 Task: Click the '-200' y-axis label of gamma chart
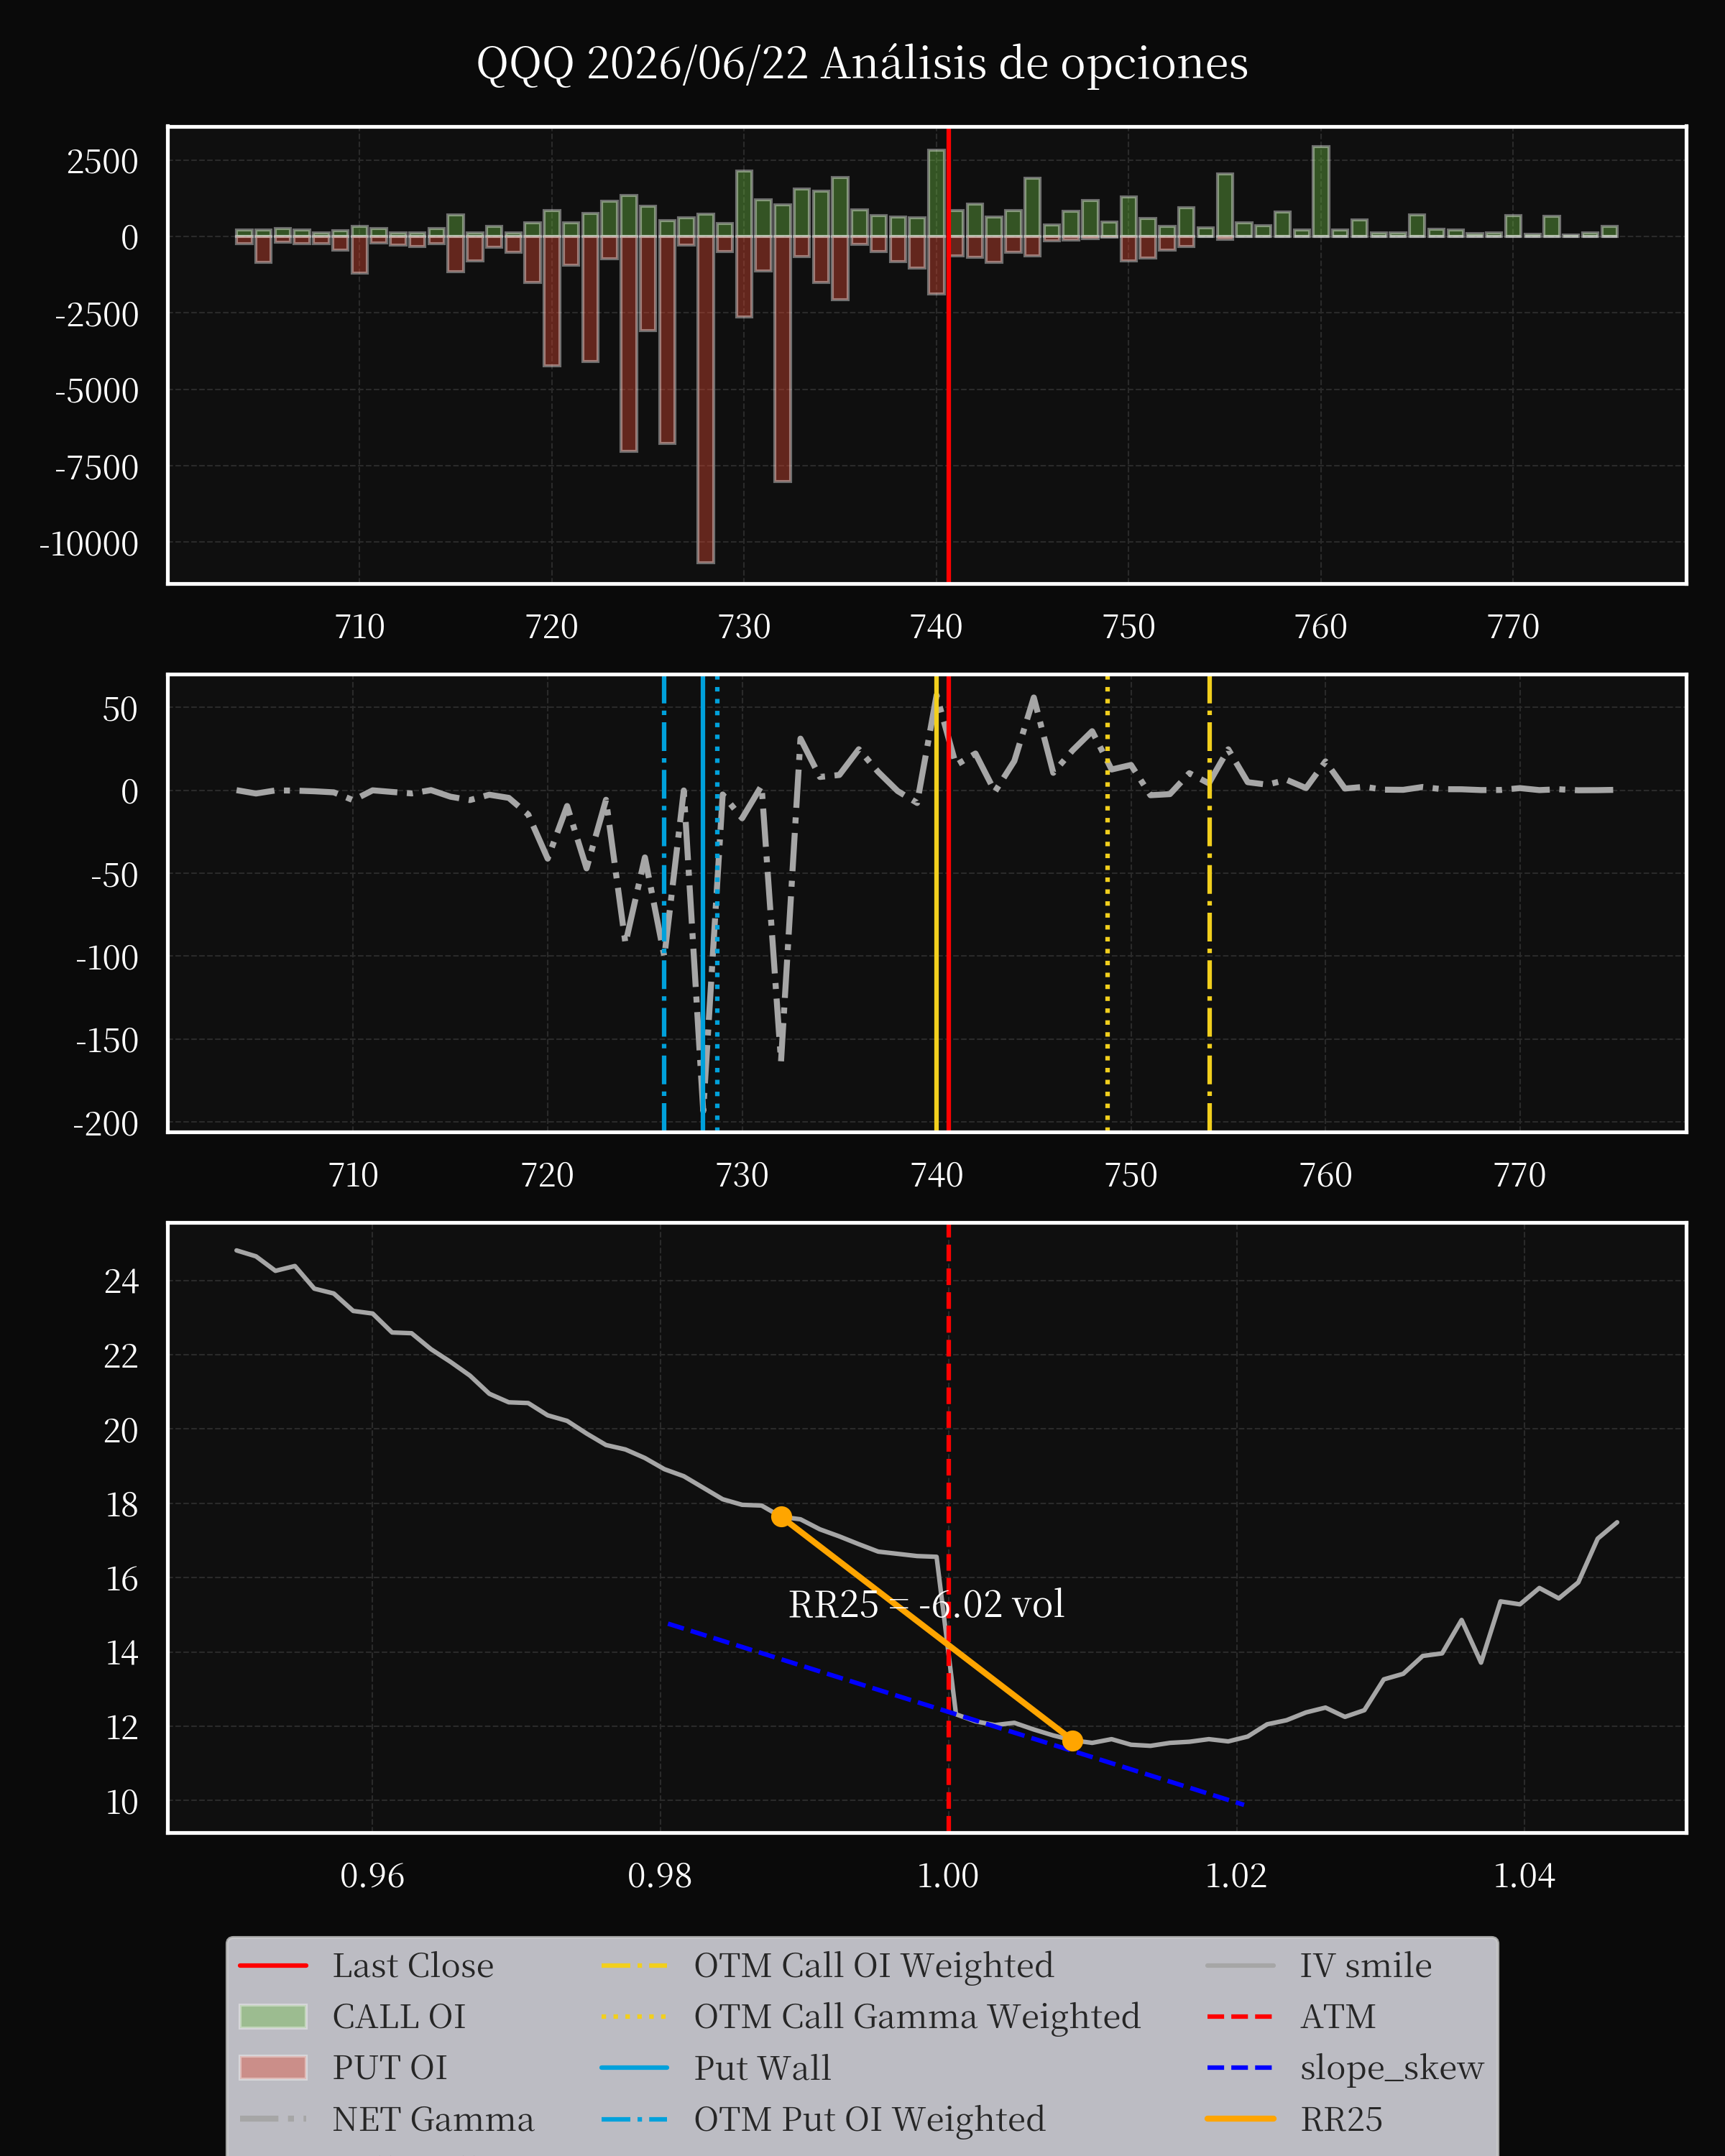(x=105, y=1124)
